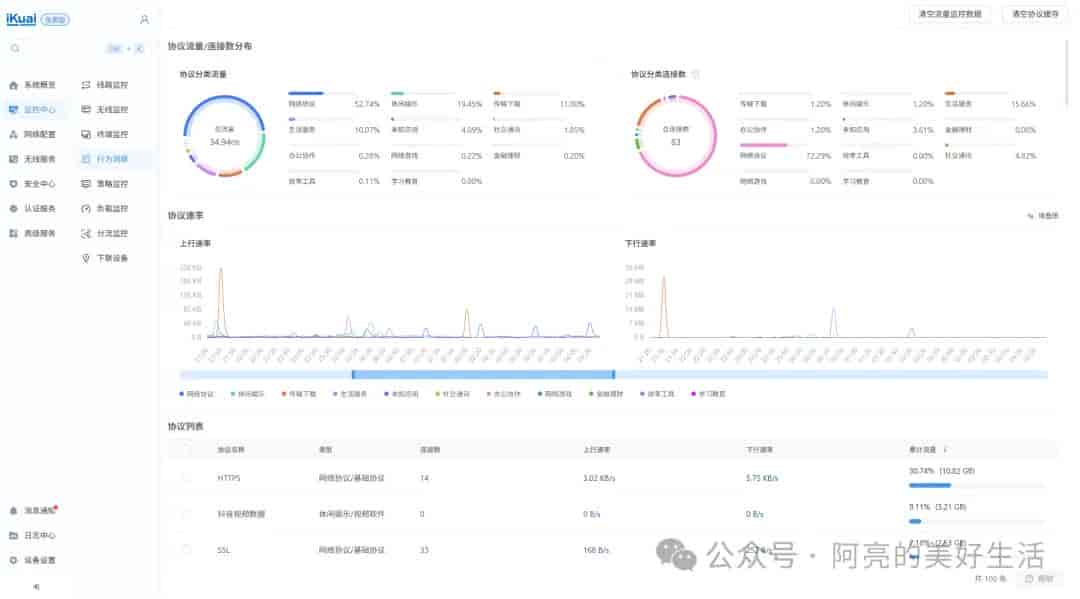
Task: Click the 设备设置 gear icon
Action: tap(13, 560)
